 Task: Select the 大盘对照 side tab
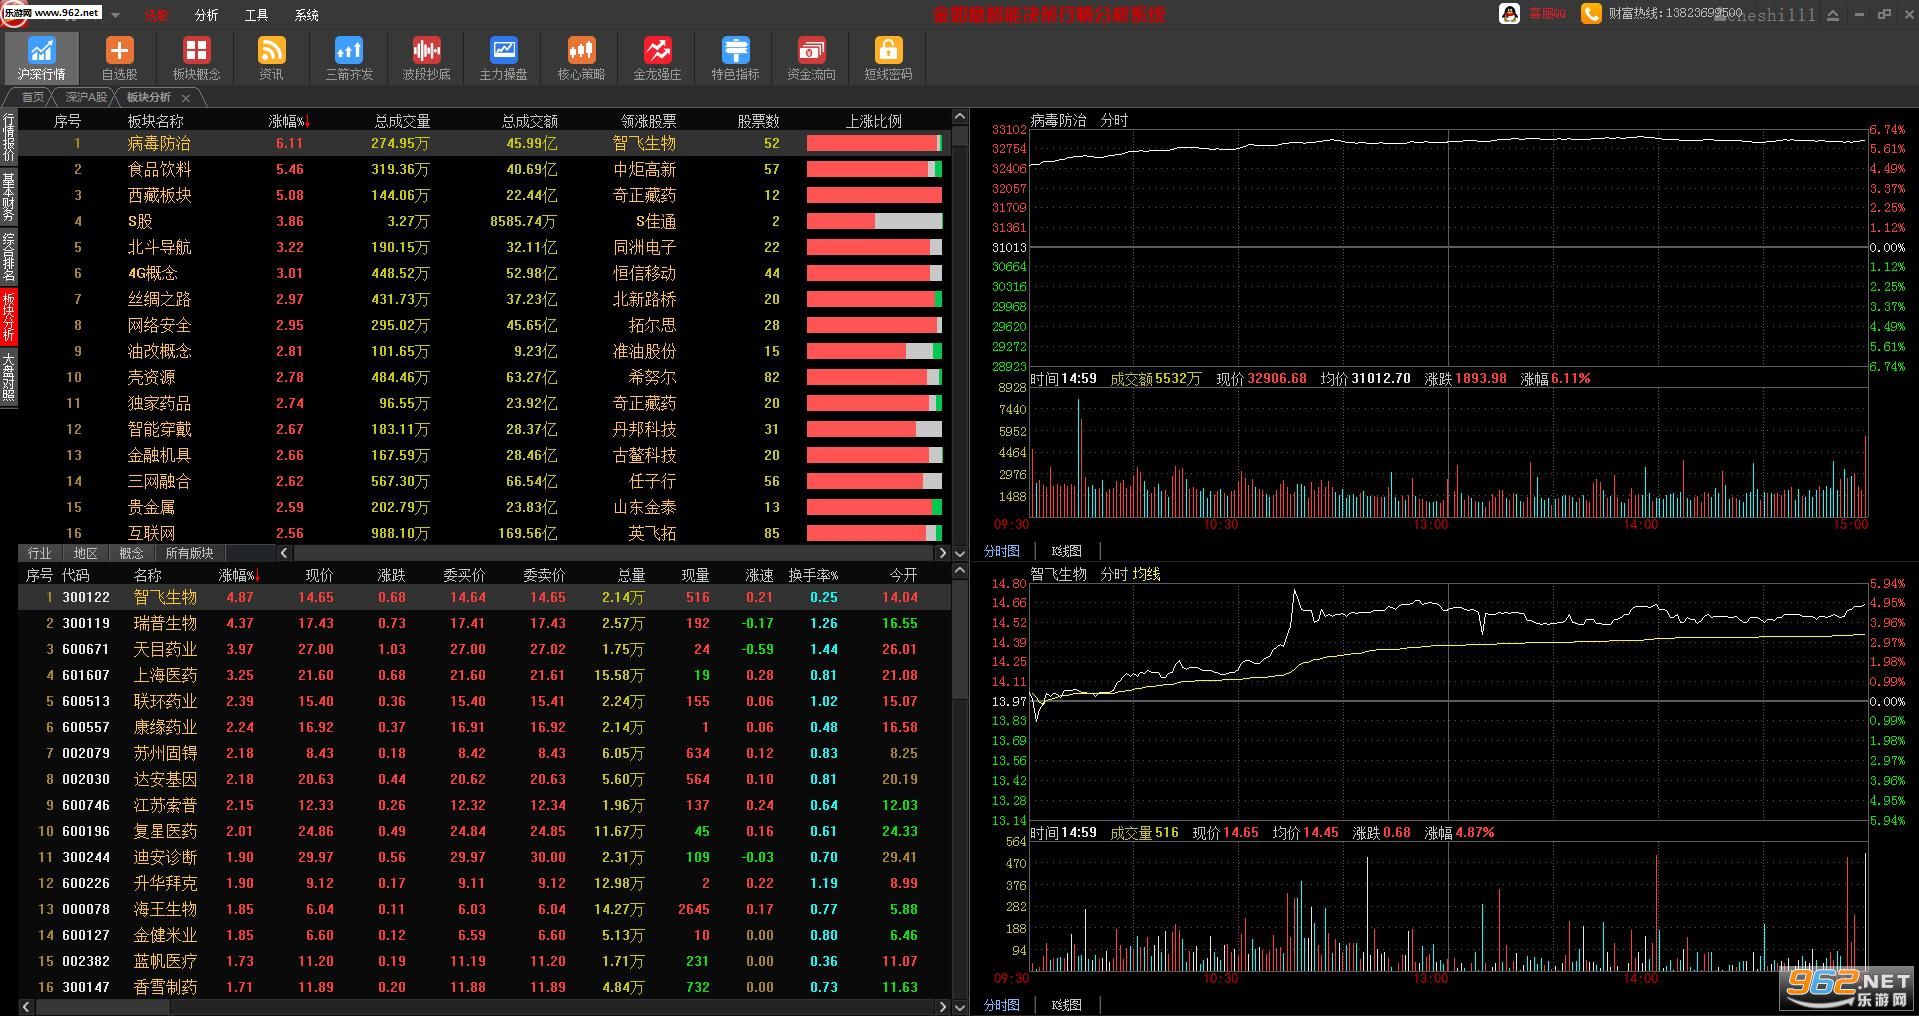(9, 376)
